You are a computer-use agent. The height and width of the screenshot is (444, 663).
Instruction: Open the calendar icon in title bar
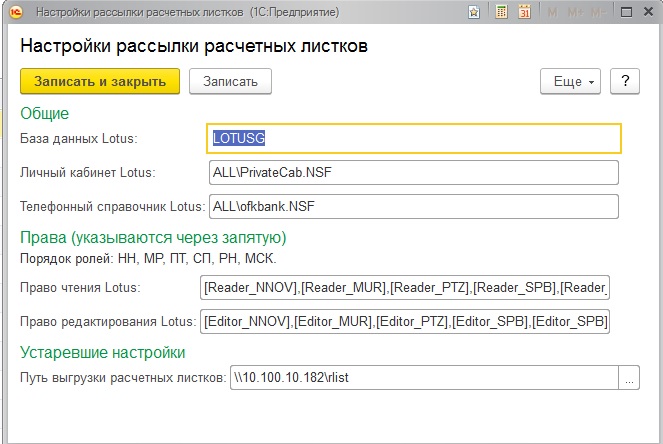tap(526, 13)
